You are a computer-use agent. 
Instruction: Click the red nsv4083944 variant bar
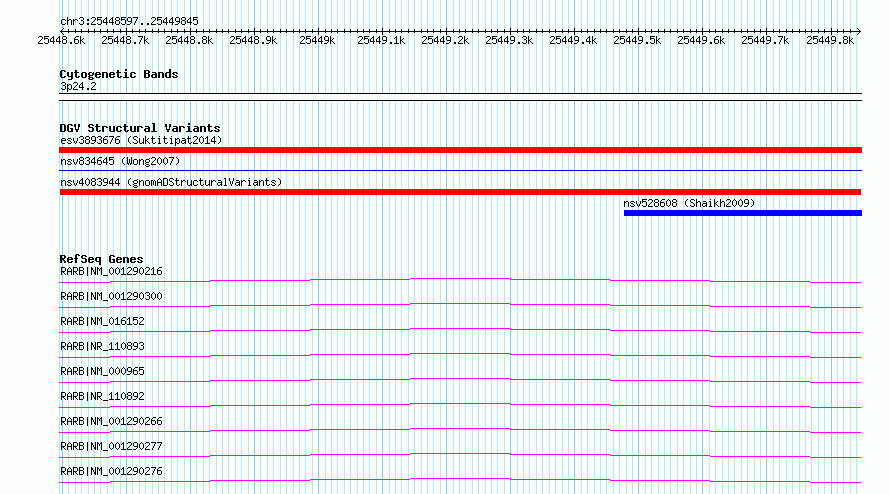coord(460,192)
